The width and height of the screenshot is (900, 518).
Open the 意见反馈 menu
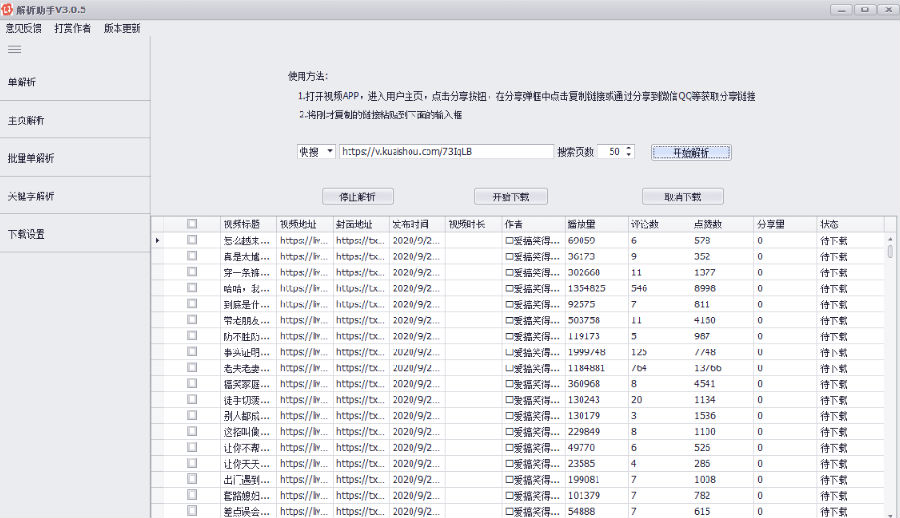pyautogui.click(x=24, y=28)
